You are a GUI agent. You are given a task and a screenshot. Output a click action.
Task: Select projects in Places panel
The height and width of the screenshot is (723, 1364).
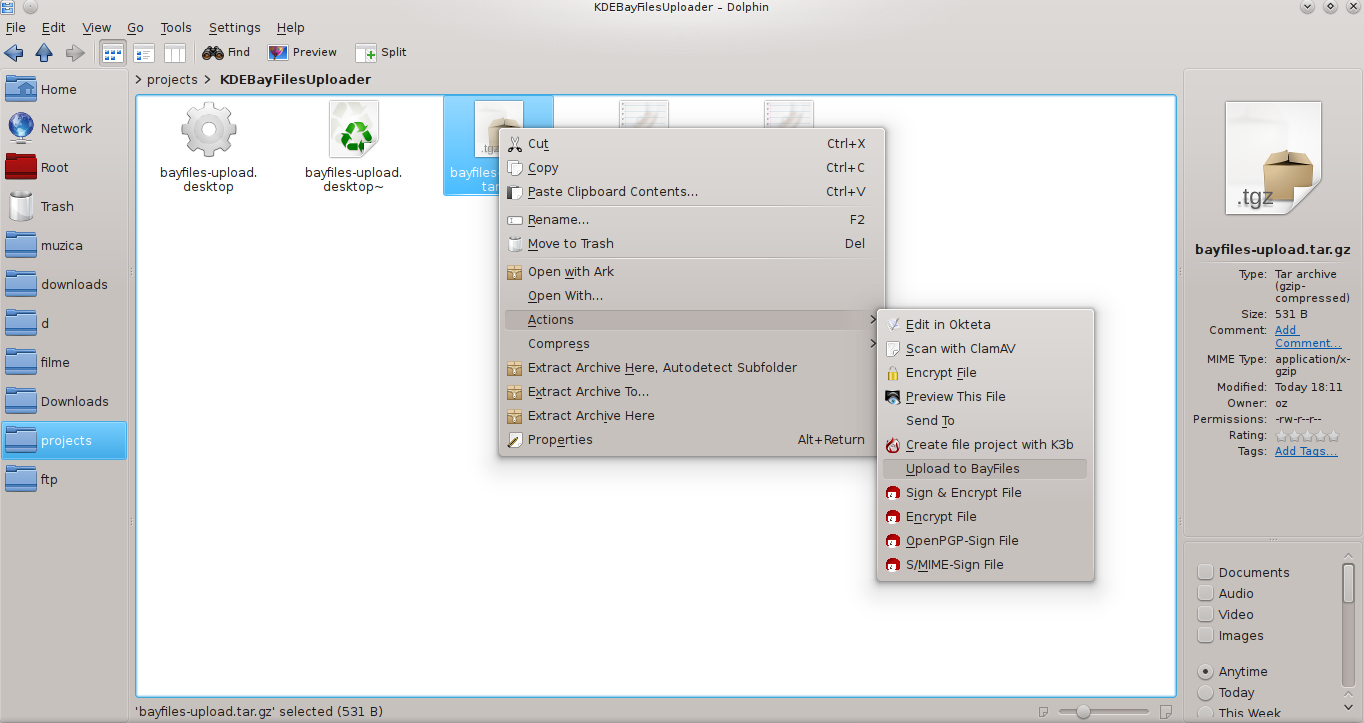(x=64, y=440)
